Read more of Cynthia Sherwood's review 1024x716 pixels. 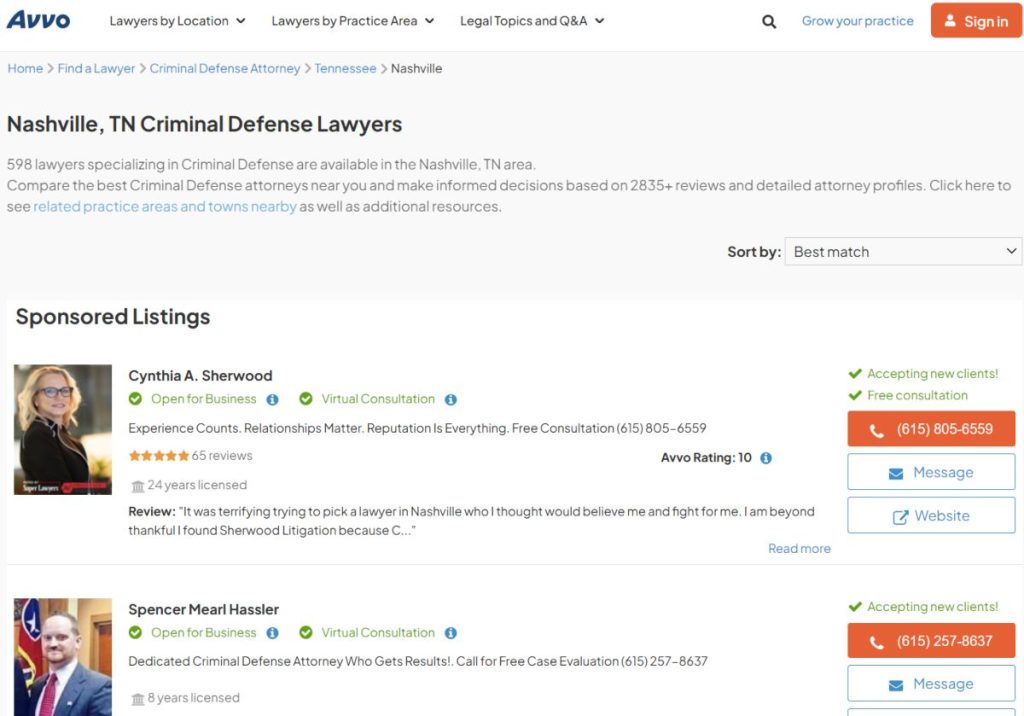[x=799, y=549]
